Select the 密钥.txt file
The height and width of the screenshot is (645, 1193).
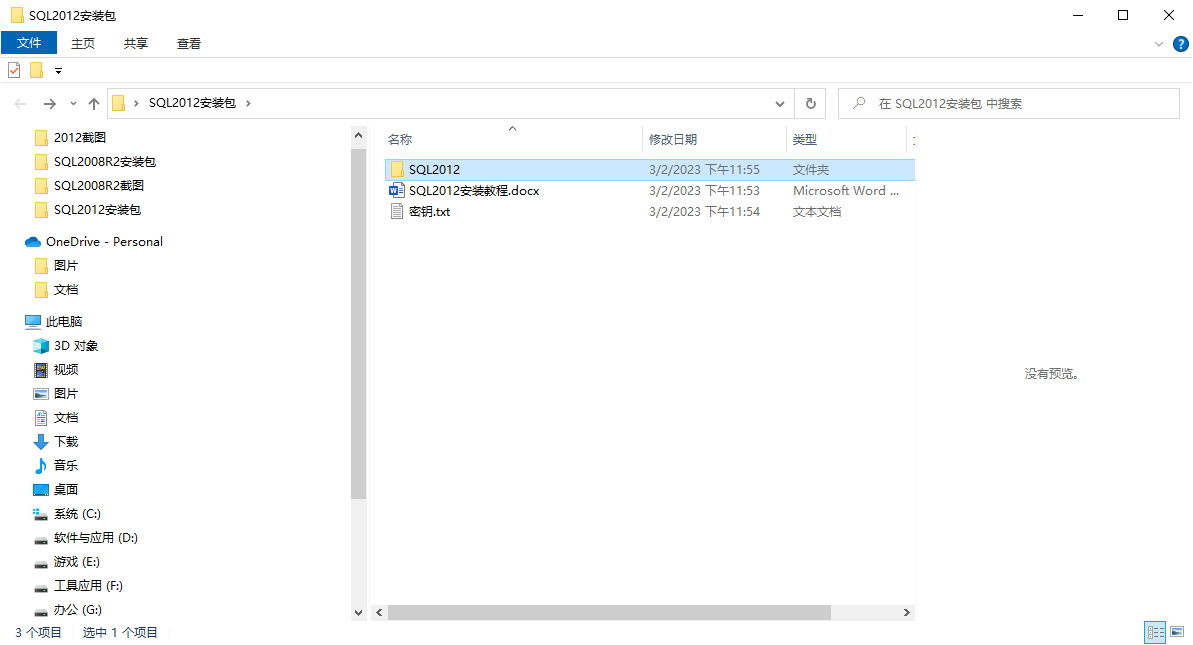coord(429,212)
